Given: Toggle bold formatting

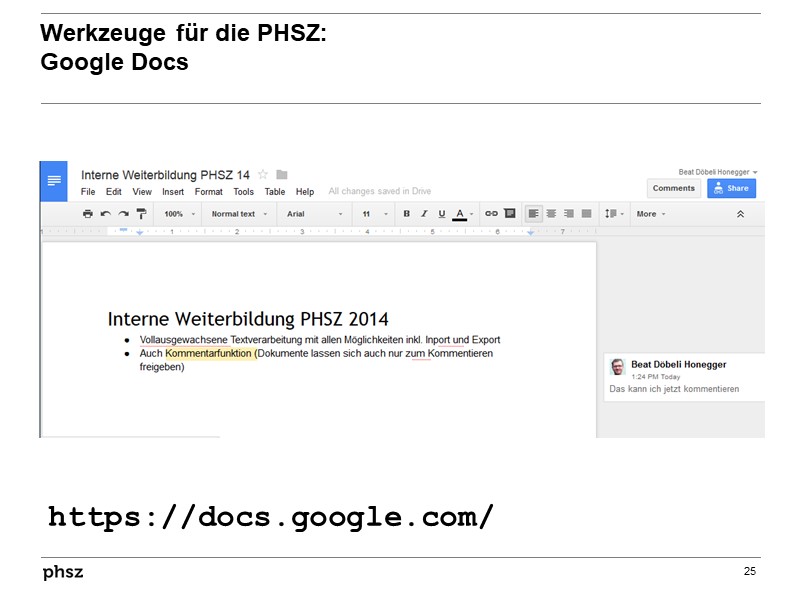Looking at the screenshot, I should (405, 213).
